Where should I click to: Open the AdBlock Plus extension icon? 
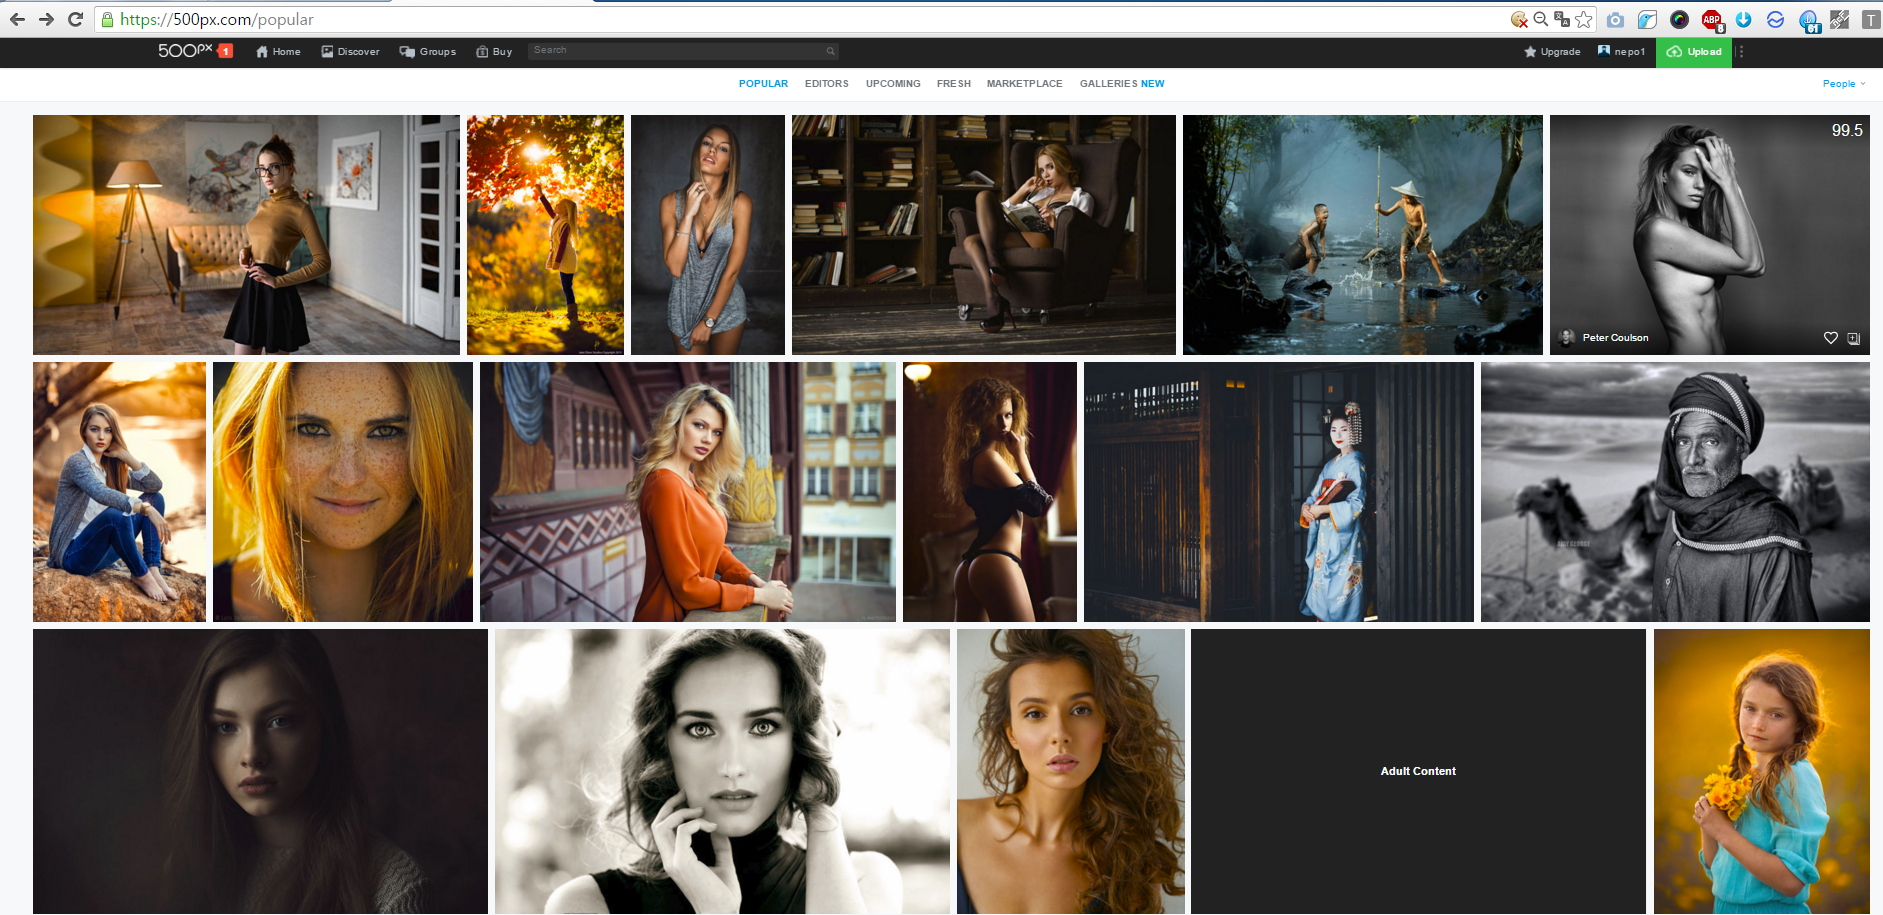point(1712,20)
